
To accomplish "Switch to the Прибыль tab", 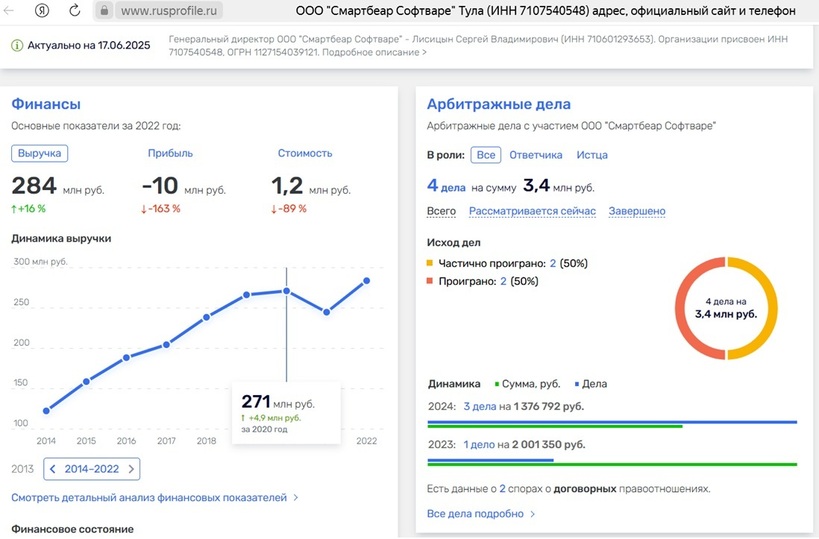I will 170,153.
